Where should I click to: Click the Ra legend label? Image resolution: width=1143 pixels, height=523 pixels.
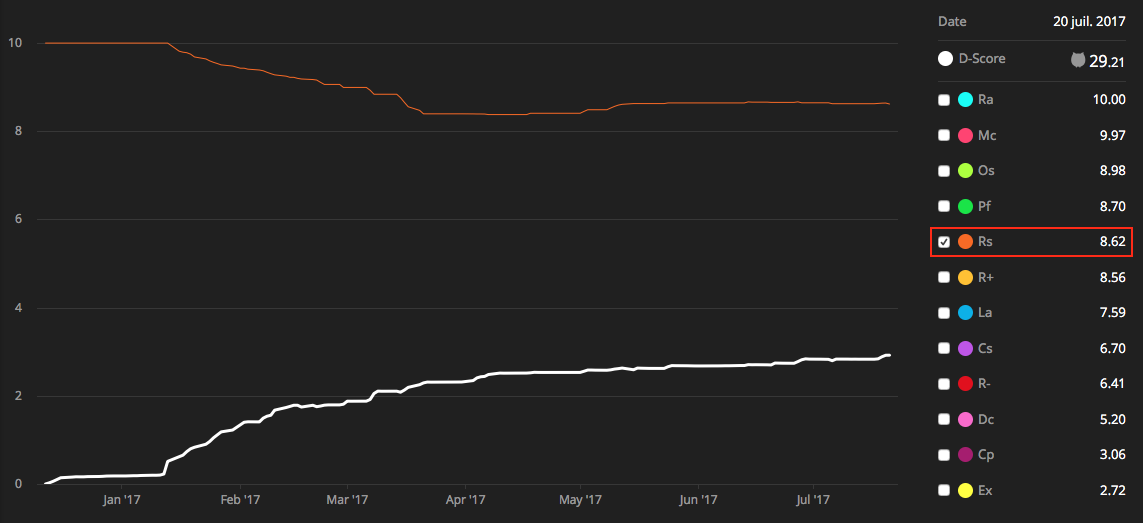tap(986, 100)
